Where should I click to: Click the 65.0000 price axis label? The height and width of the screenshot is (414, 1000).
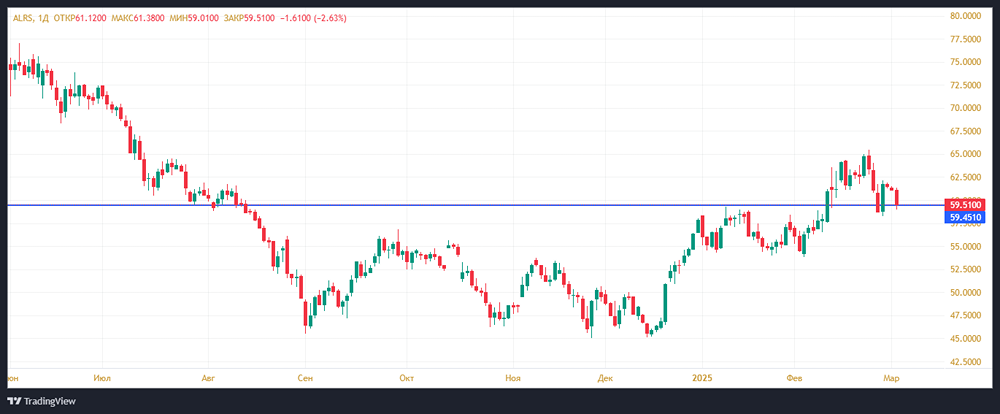coord(965,154)
